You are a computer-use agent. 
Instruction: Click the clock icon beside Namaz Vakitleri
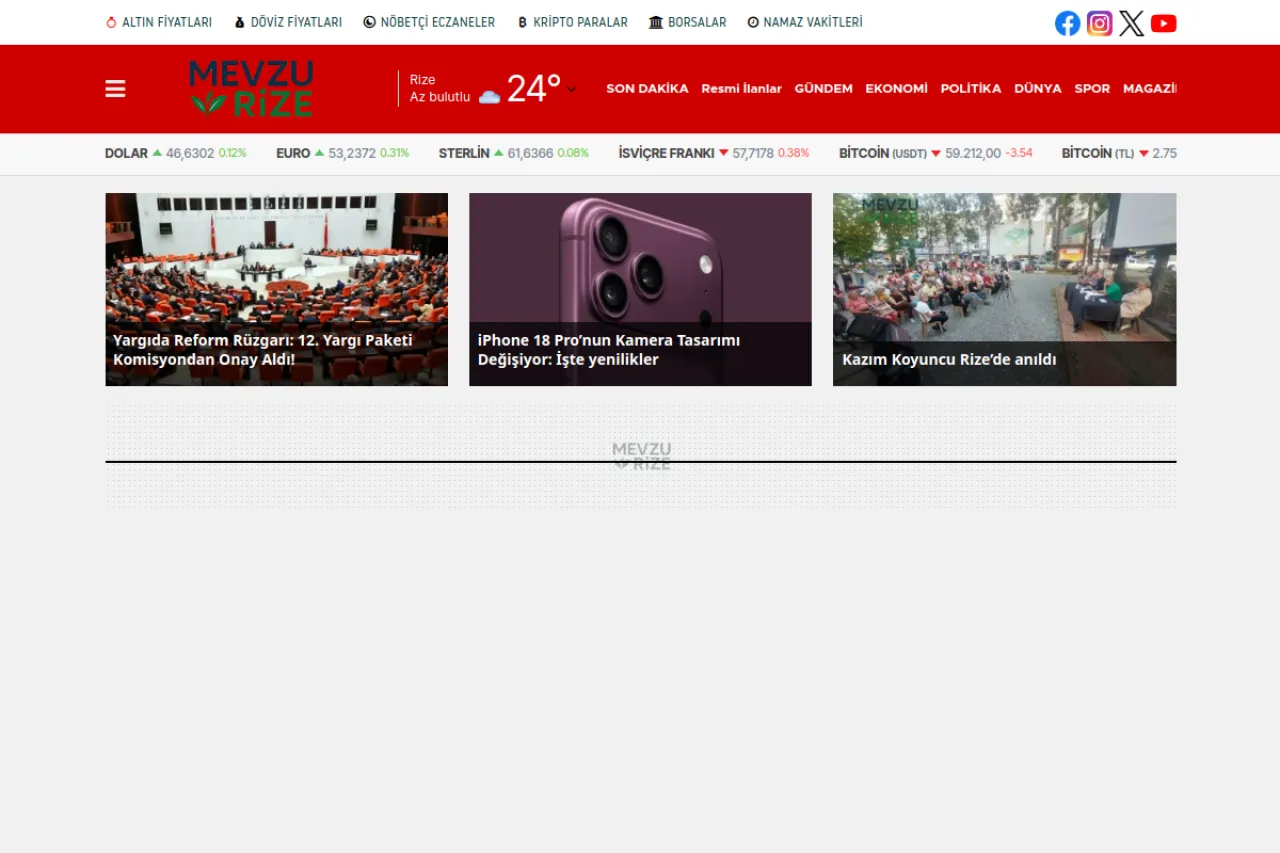coord(753,22)
